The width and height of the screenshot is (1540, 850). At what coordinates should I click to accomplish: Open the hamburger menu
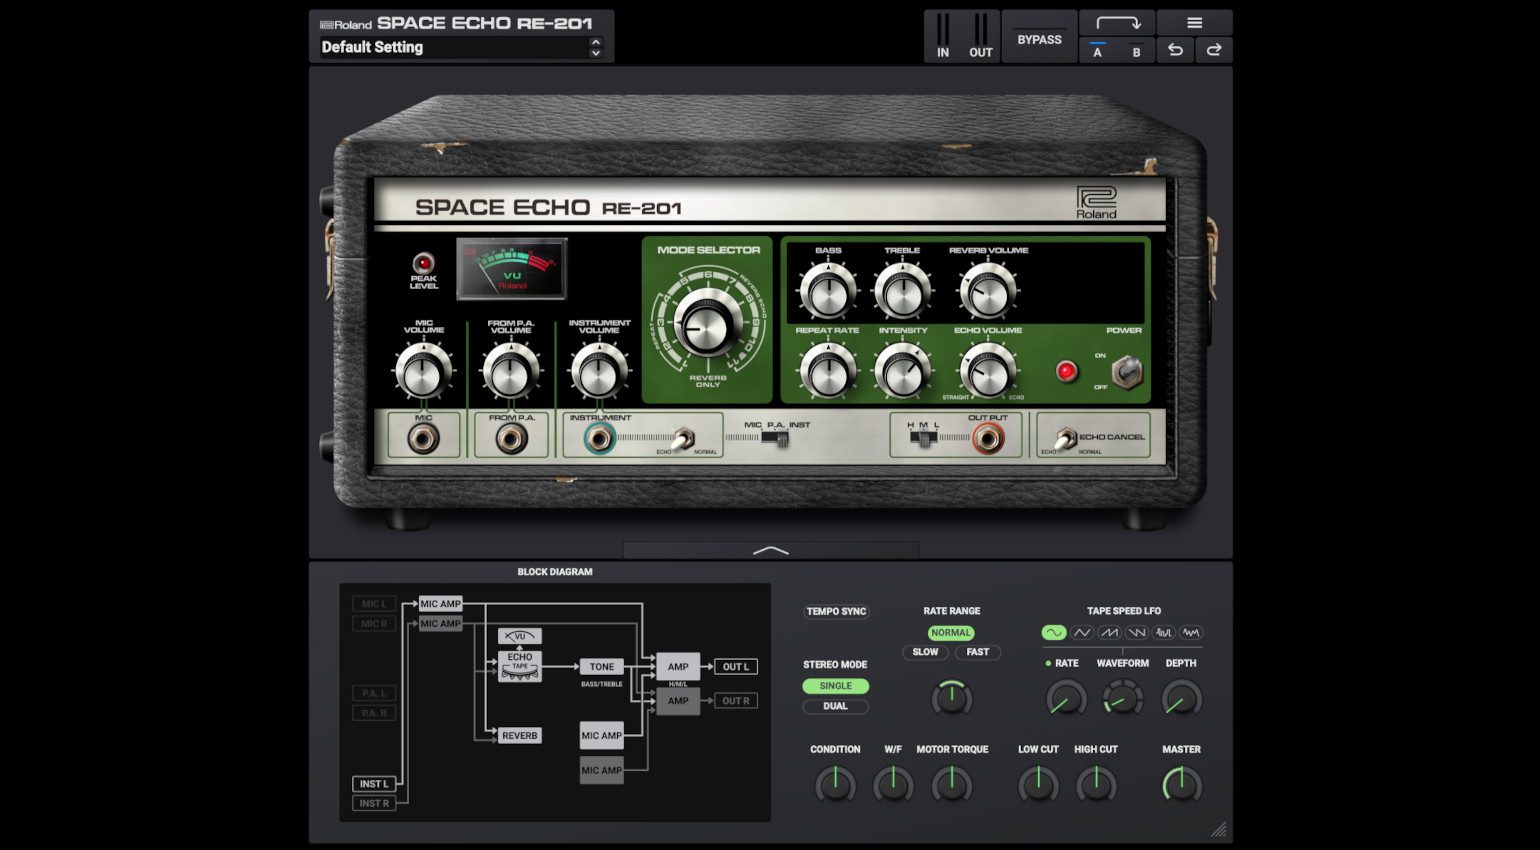(x=1194, y=23)
